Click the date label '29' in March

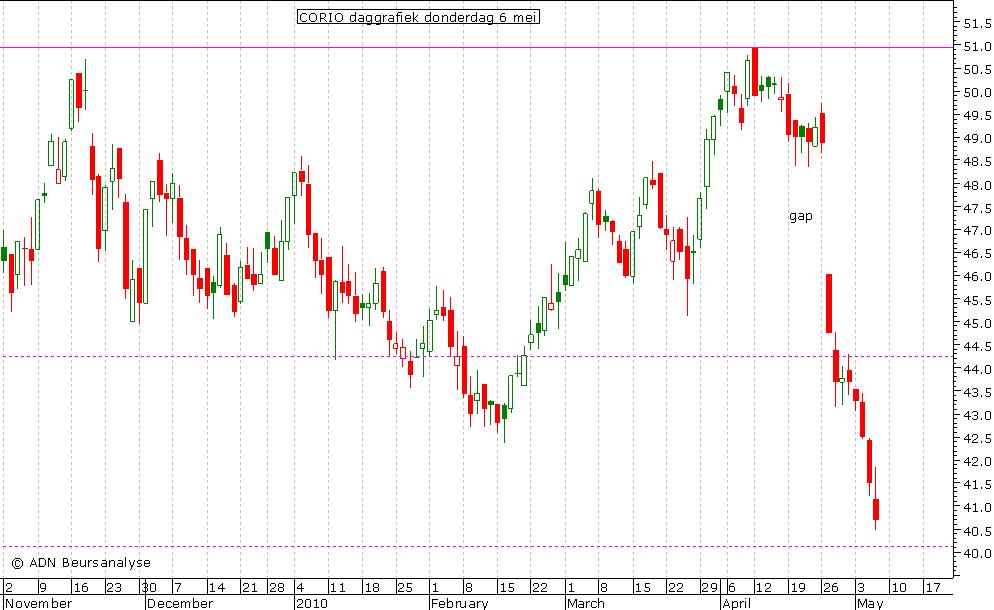(709, 587)
